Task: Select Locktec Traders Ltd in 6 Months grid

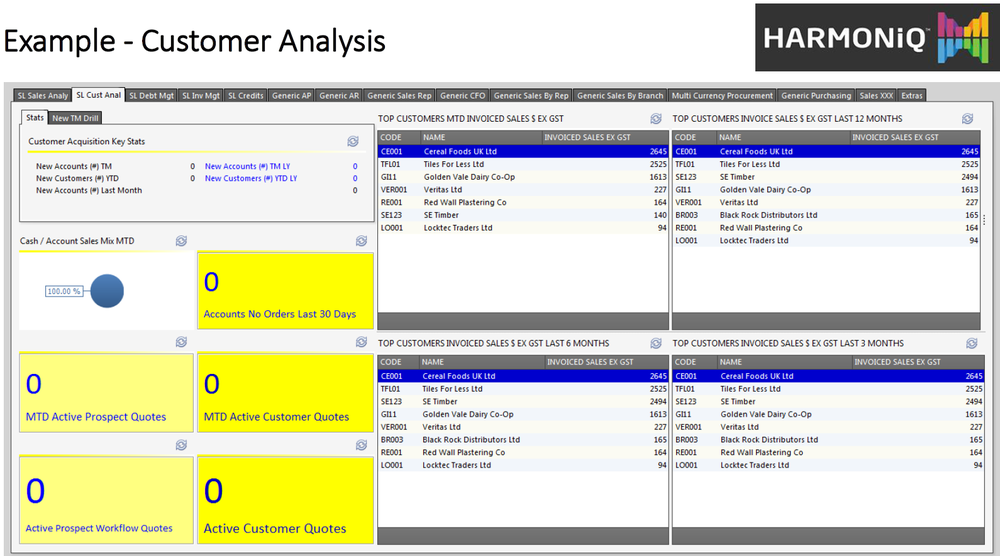Action: pyautogui.click(x=523, y=465)
